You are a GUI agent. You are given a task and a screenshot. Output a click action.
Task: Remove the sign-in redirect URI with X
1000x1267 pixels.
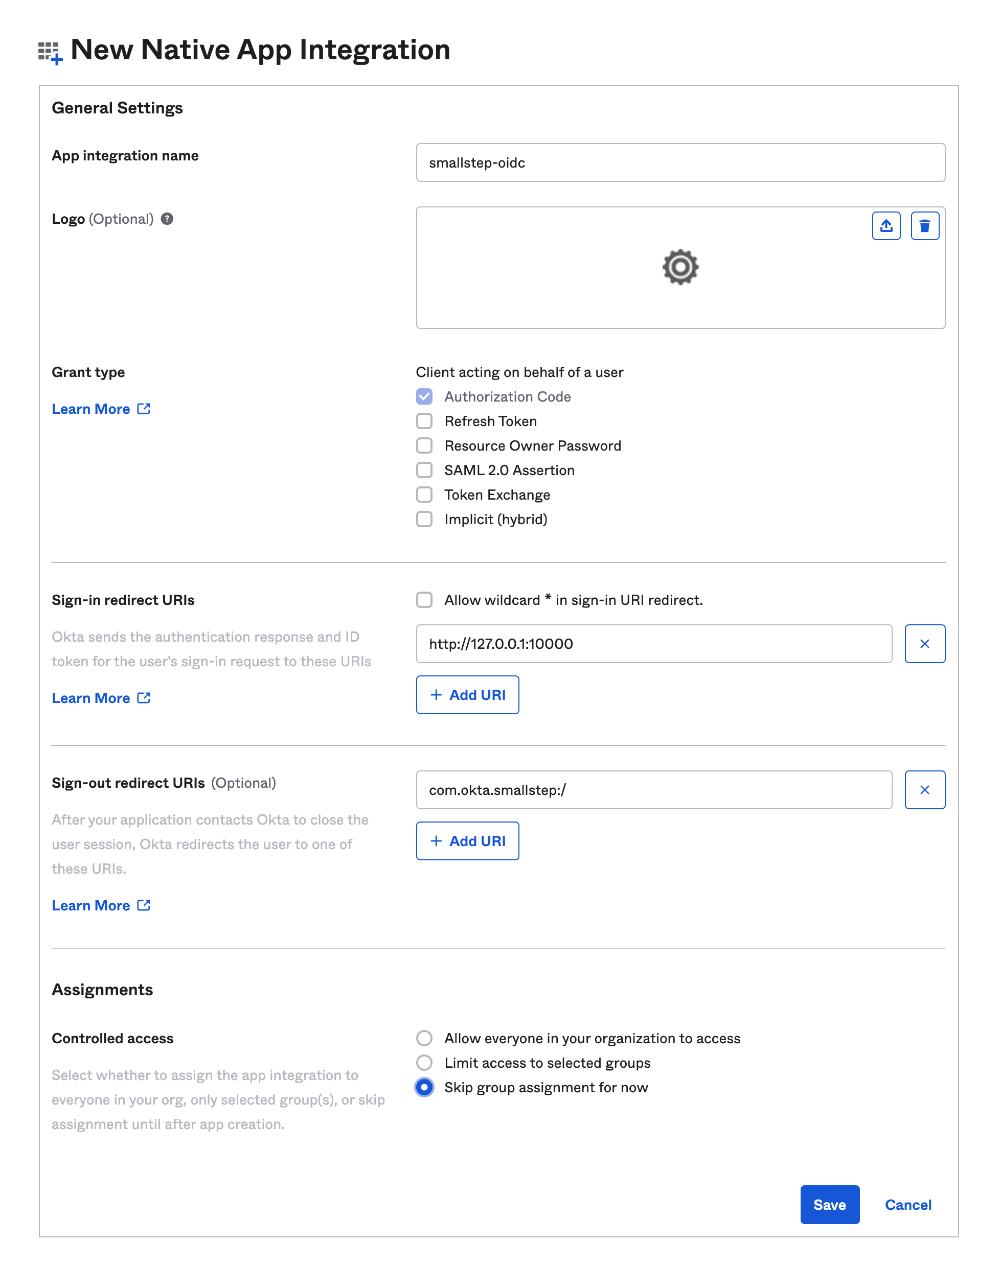point(925,644)
